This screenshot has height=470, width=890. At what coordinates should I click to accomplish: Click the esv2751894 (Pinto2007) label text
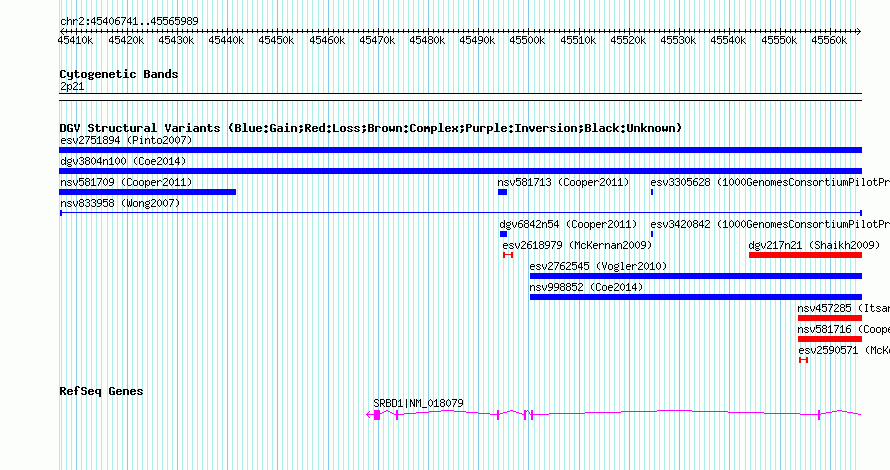tap(126, 140)
